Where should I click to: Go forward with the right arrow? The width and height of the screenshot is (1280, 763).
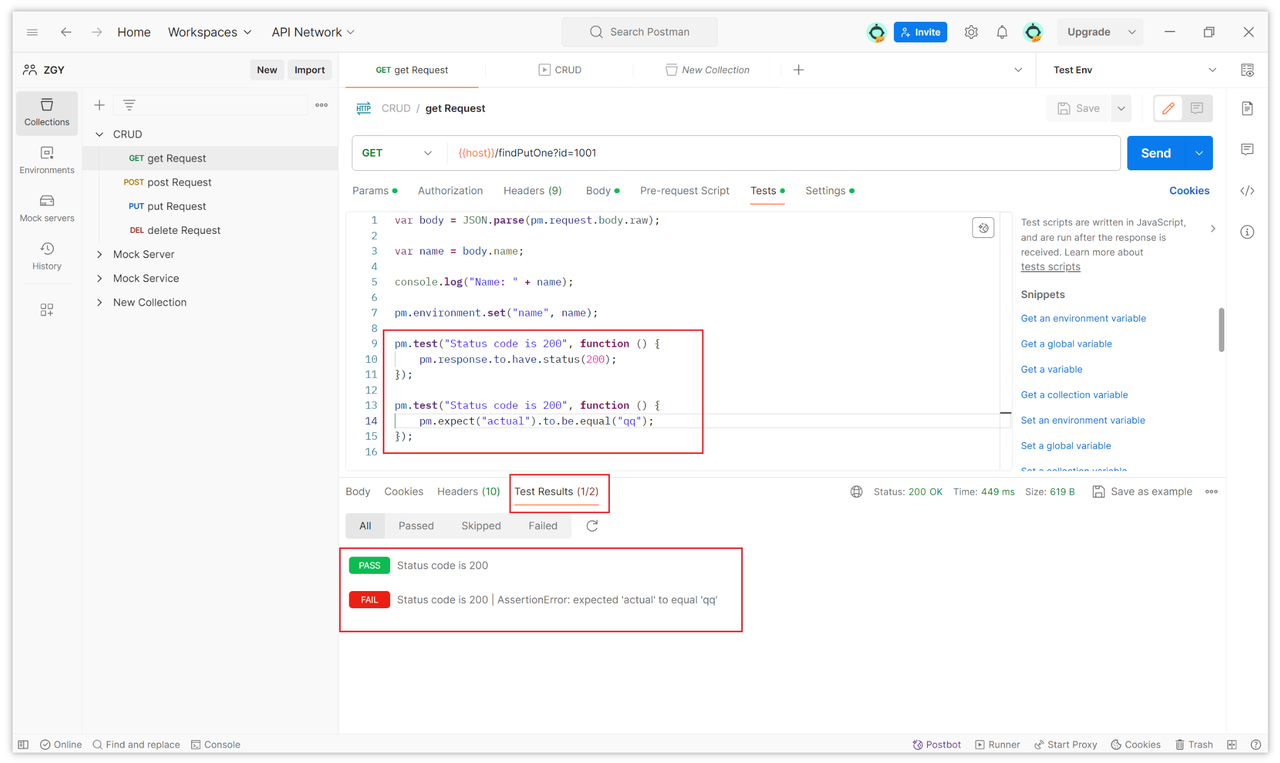97,32
